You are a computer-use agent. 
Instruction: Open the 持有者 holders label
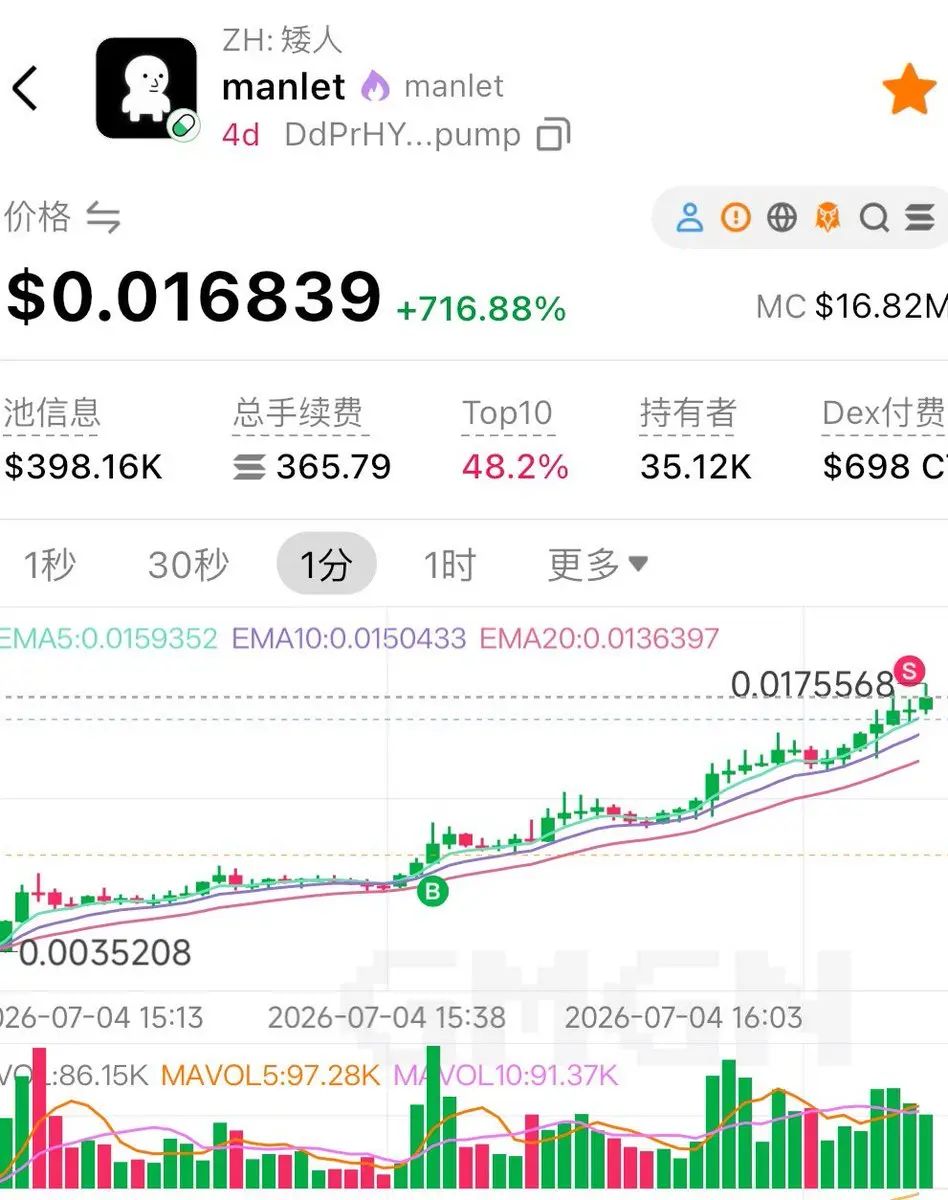688,414
